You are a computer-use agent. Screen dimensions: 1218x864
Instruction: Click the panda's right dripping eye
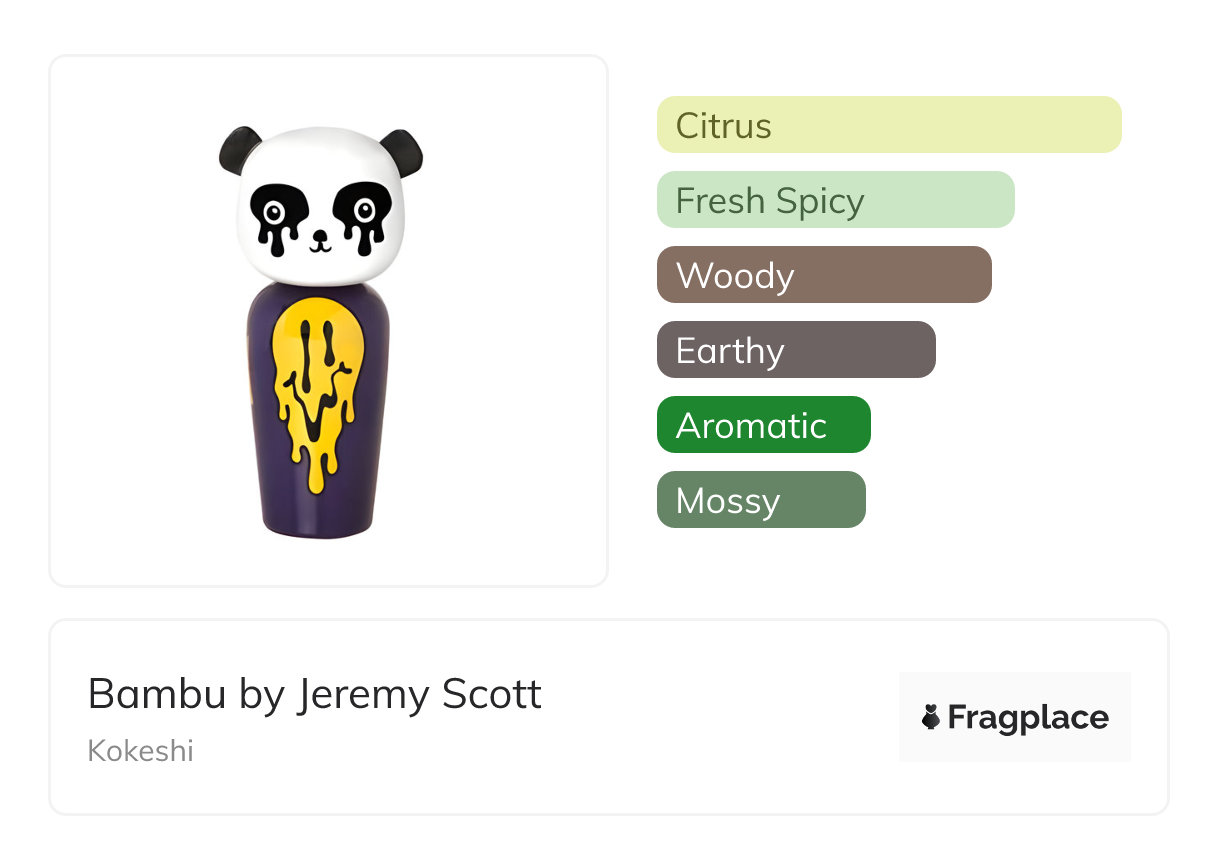[x=362, y=213]
